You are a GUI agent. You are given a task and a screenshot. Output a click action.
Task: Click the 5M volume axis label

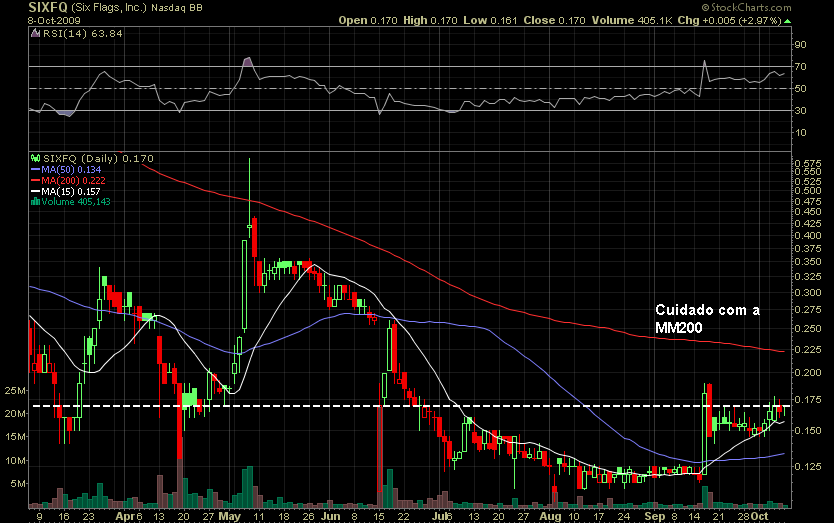[18, 484]
